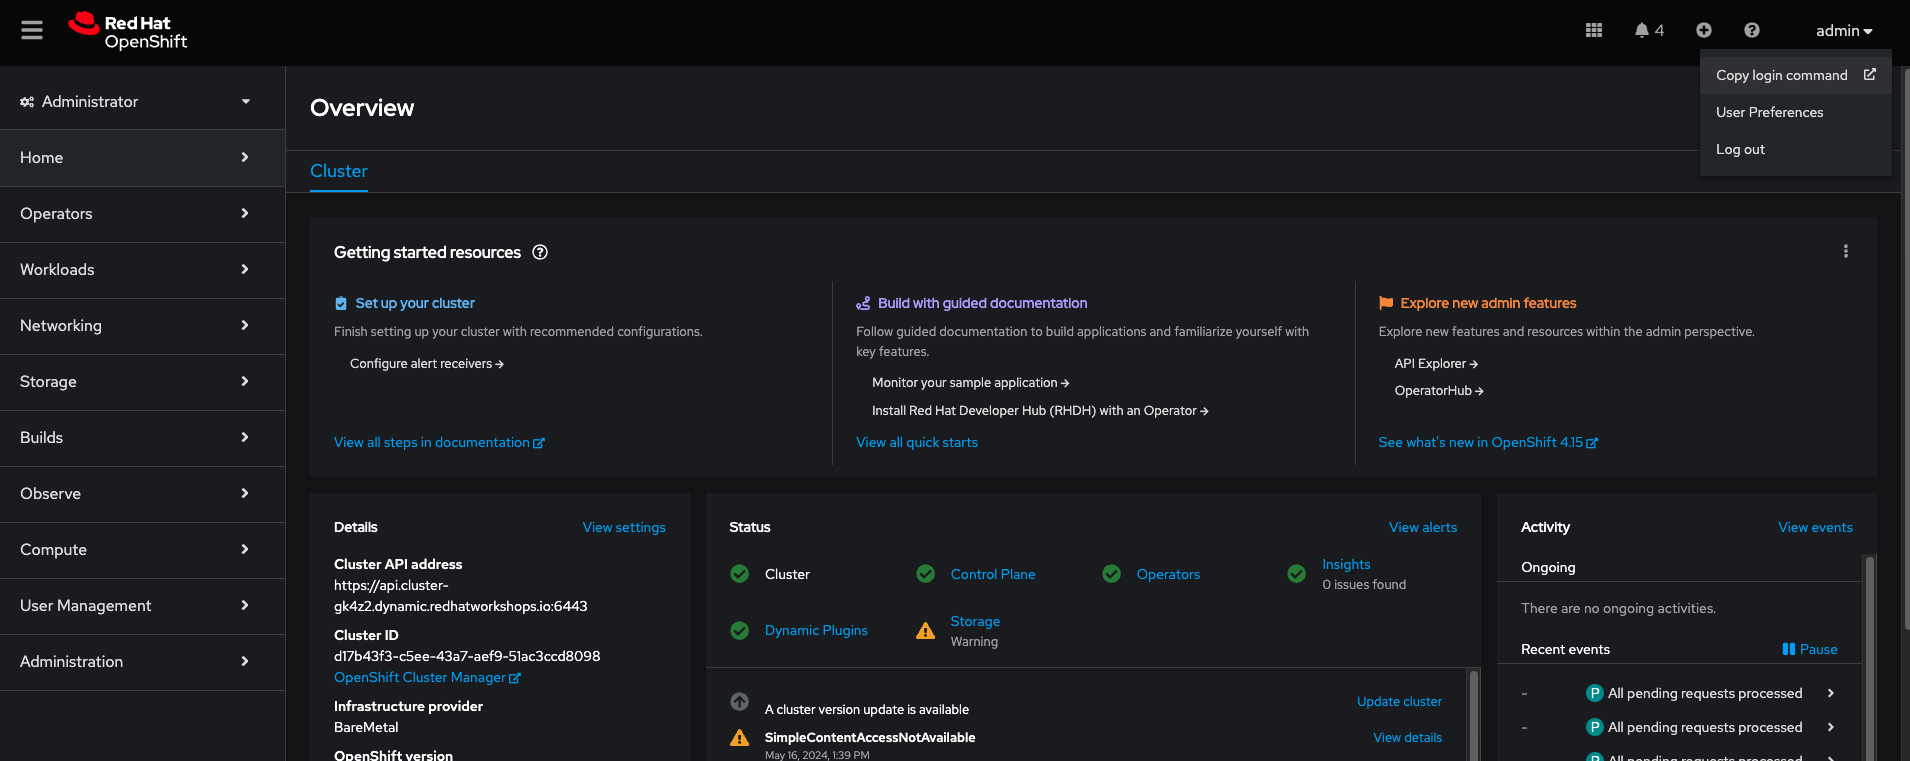Pause the recent events stream
Screen dimensions: 1910x761
click(x=1810, y=649)
